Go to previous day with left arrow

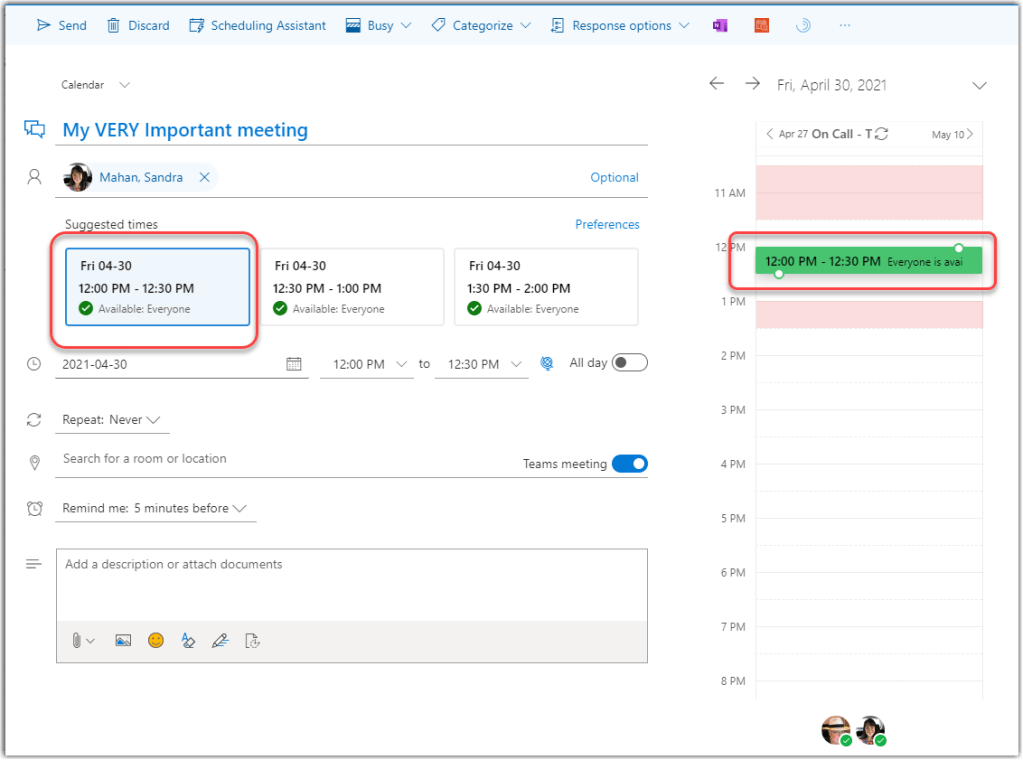point(716,84)
